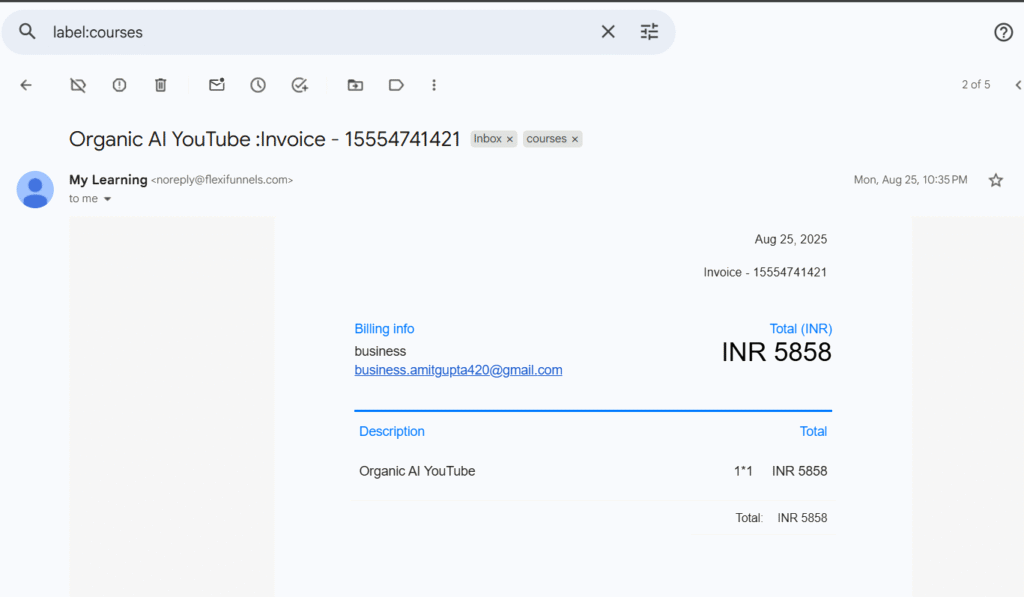Mark the email as unread
Image resolution: width=1024 pixels, height=597 pixels.
tap(216, 85)
